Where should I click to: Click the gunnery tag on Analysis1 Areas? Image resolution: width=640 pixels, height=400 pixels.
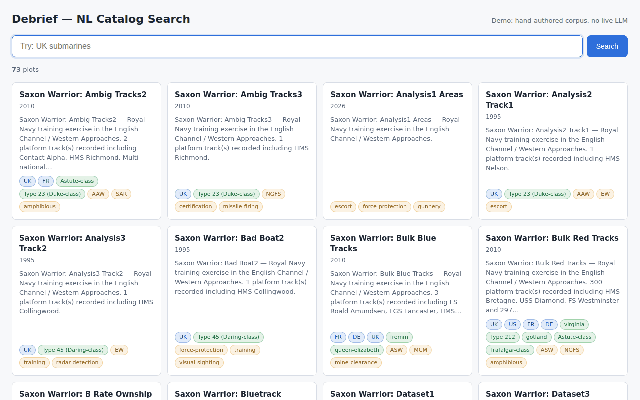point(428,206)
